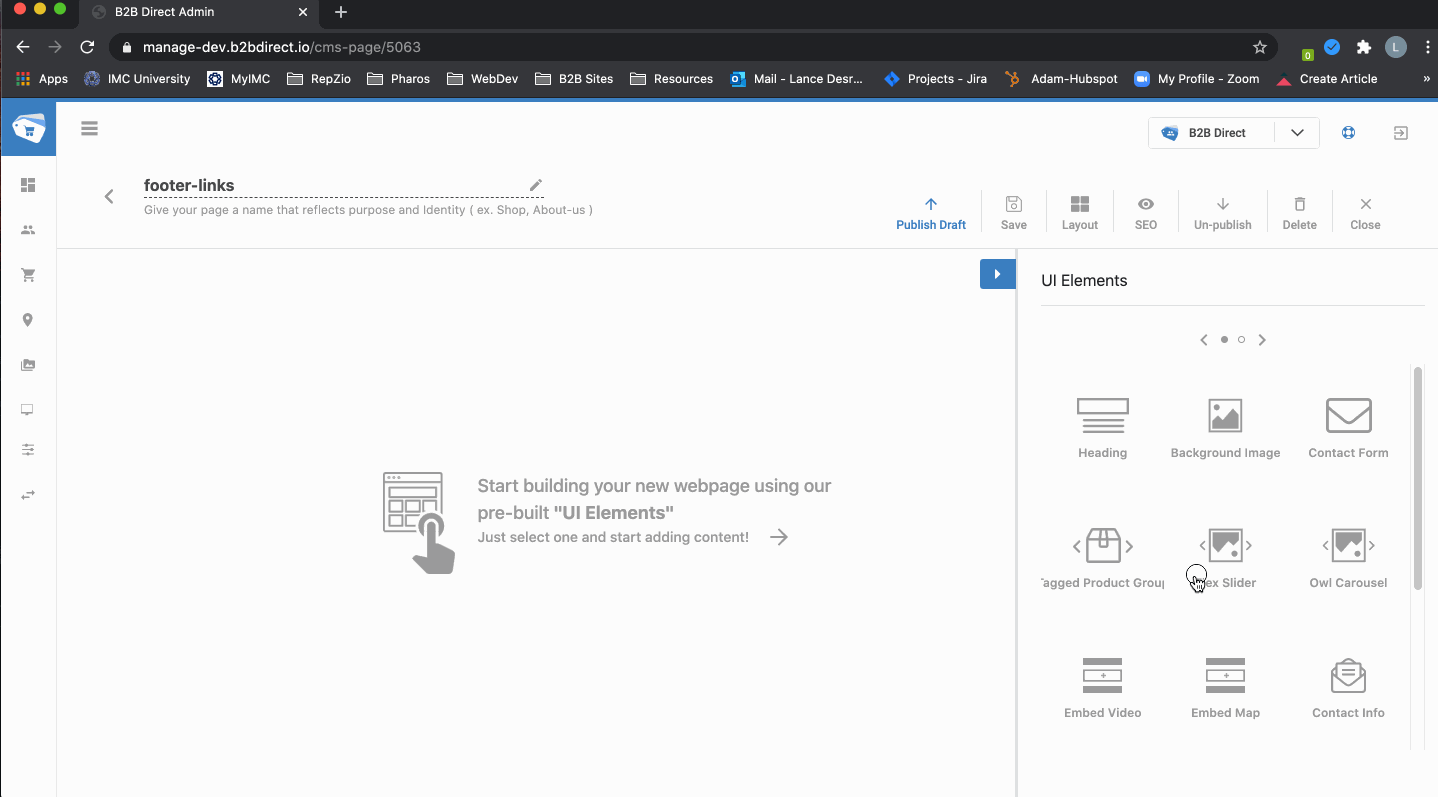Open the Apps bookmark

[x=42, y=79]
